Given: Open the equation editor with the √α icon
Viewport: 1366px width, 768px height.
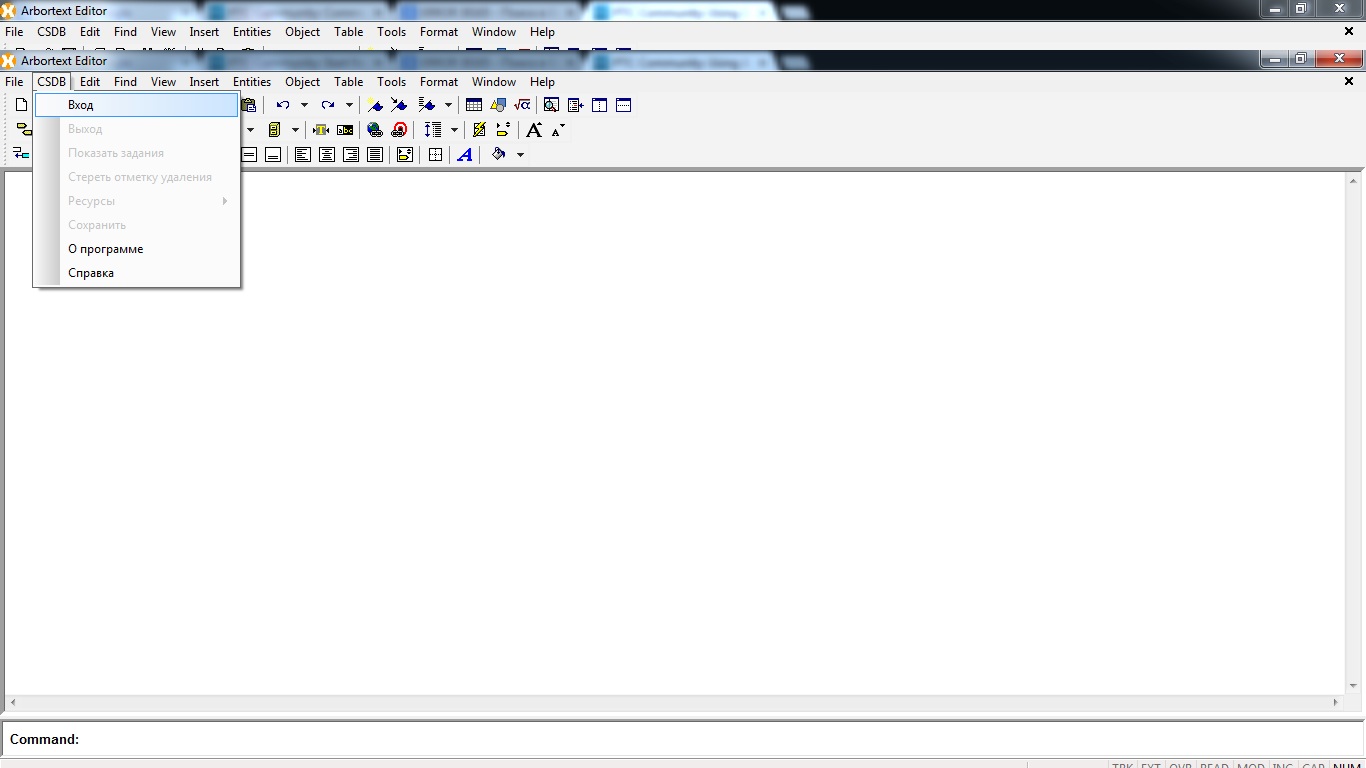Looking at the screenshot, I should click(523, 104).
